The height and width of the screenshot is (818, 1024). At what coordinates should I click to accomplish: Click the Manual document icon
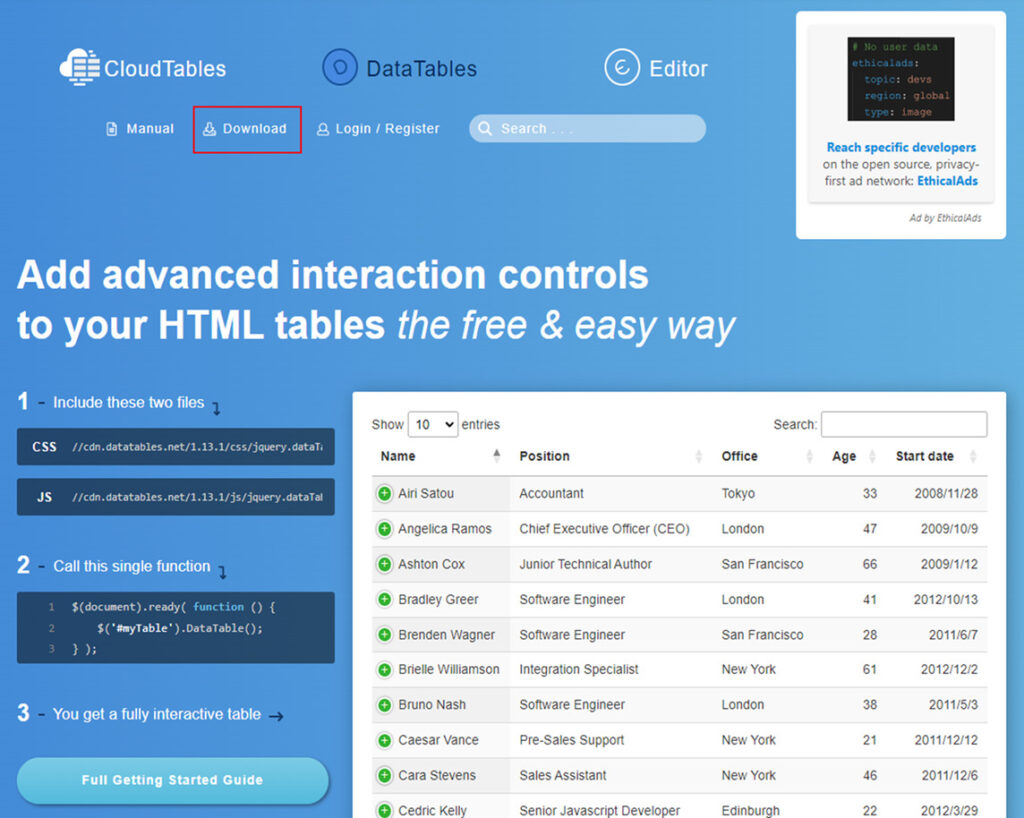pyautogui.click(x=112, y=129)
